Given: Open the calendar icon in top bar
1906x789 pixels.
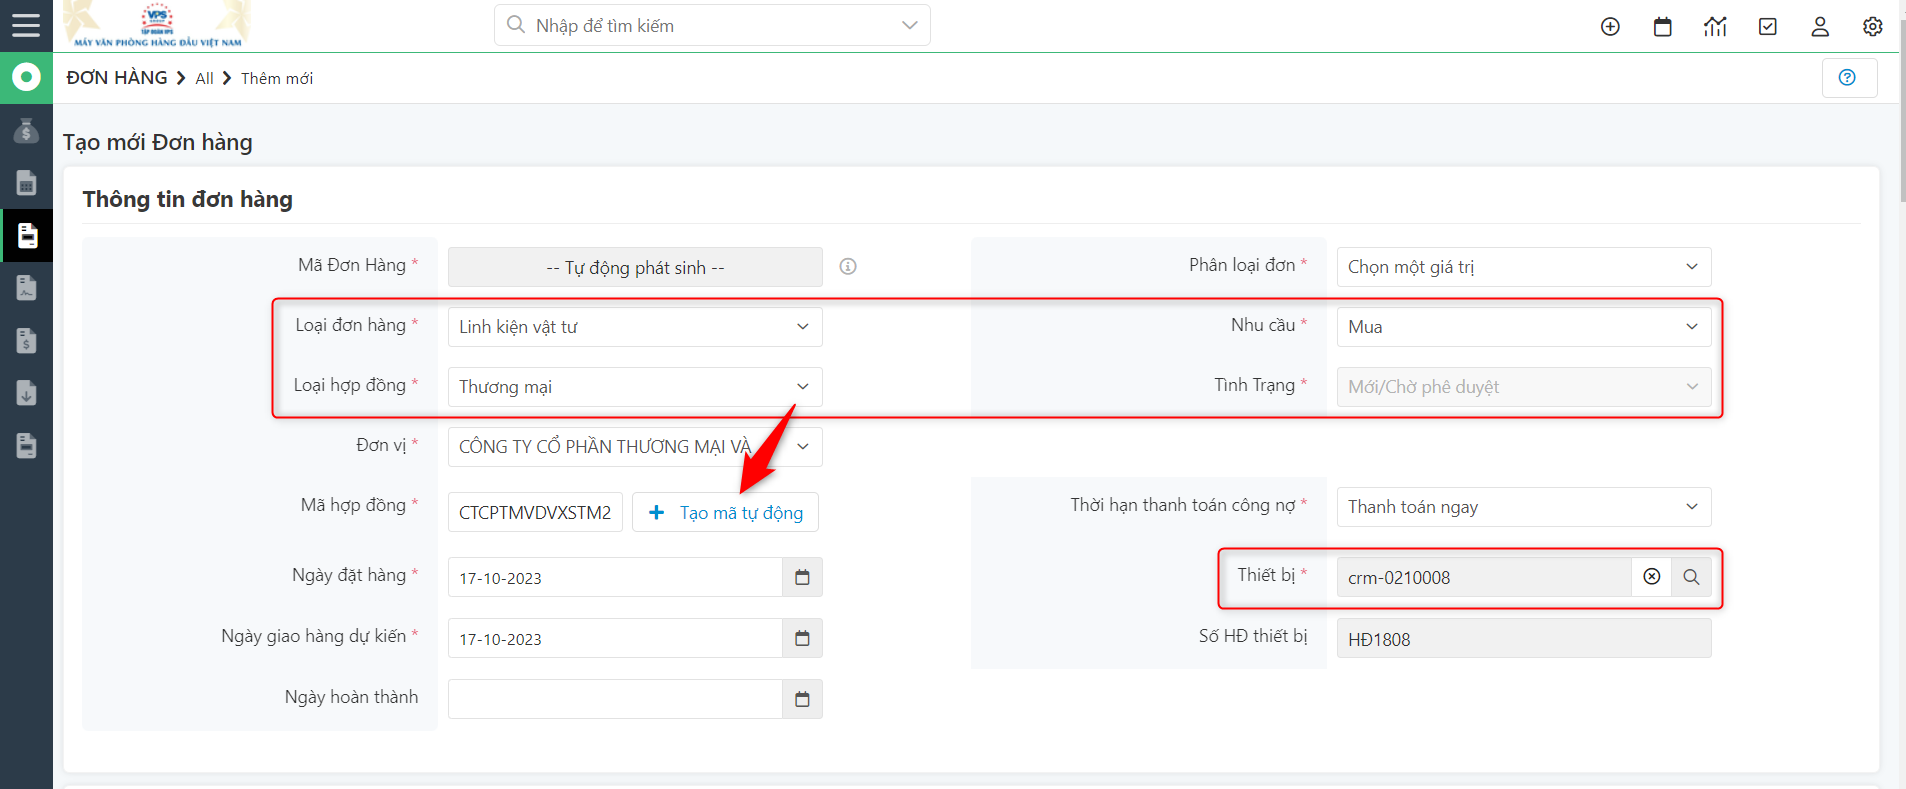Looking at the screenshot, I should point(1663,27).
